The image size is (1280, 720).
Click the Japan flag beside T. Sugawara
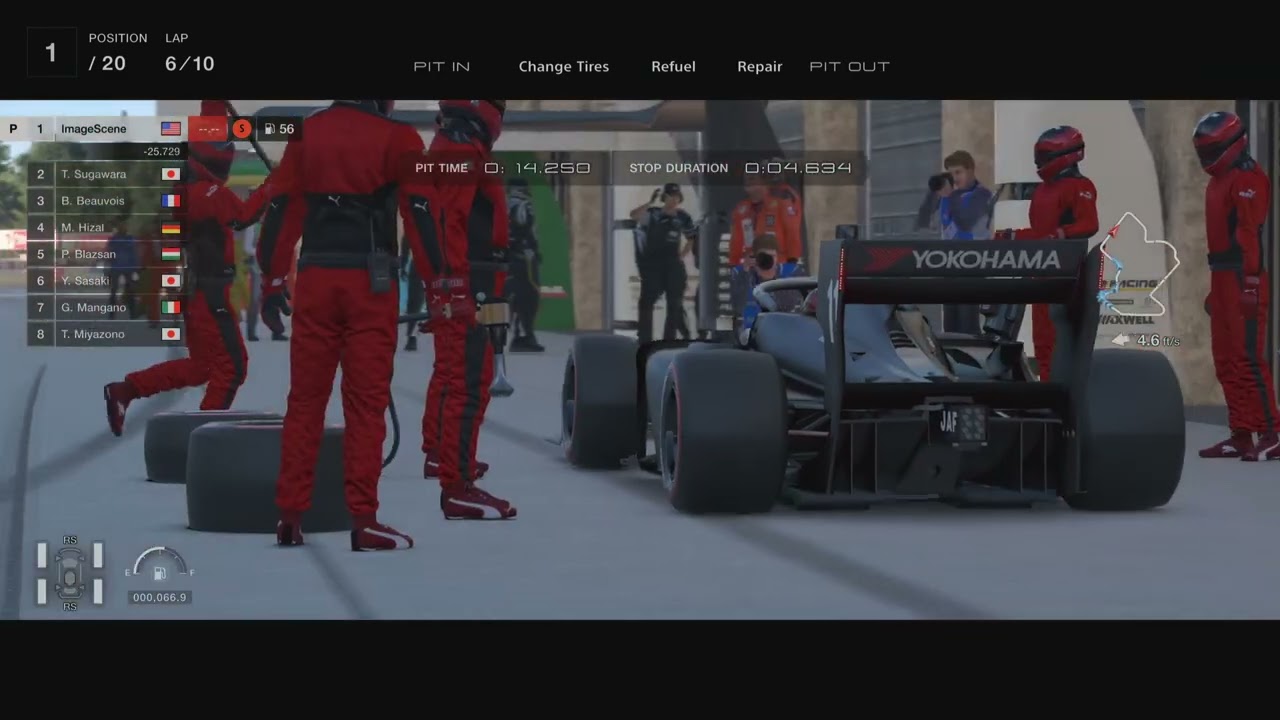pyautogui.click(x=171, y=174)
